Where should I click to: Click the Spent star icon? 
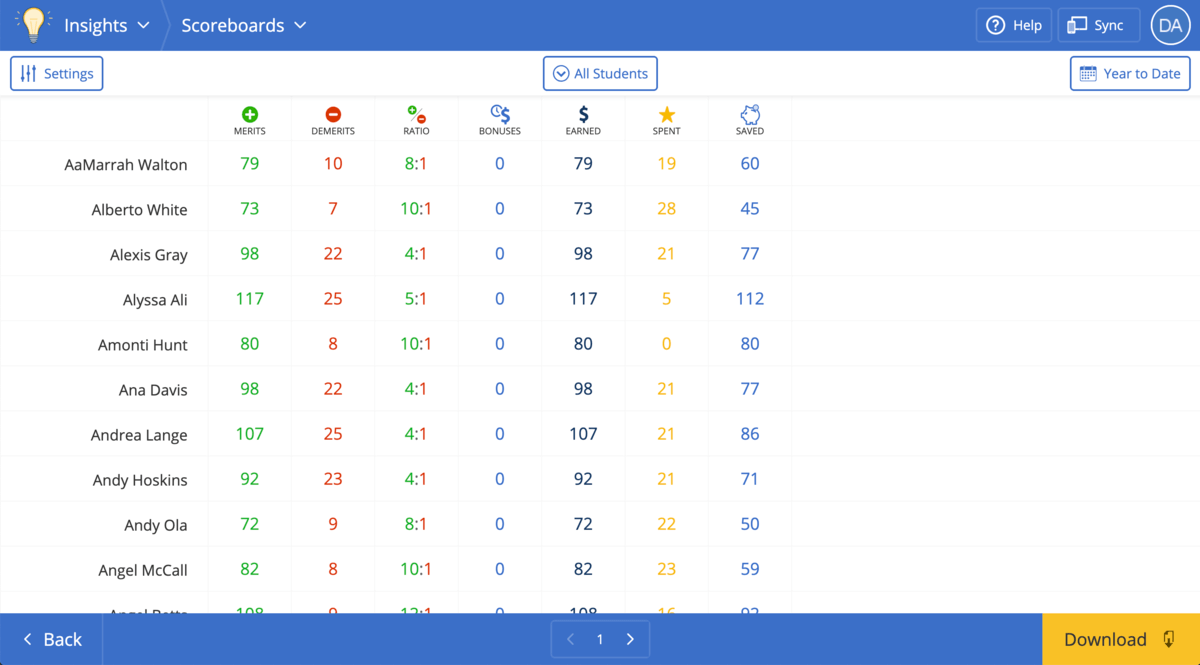pyautogui.click(x=666, y=112)
